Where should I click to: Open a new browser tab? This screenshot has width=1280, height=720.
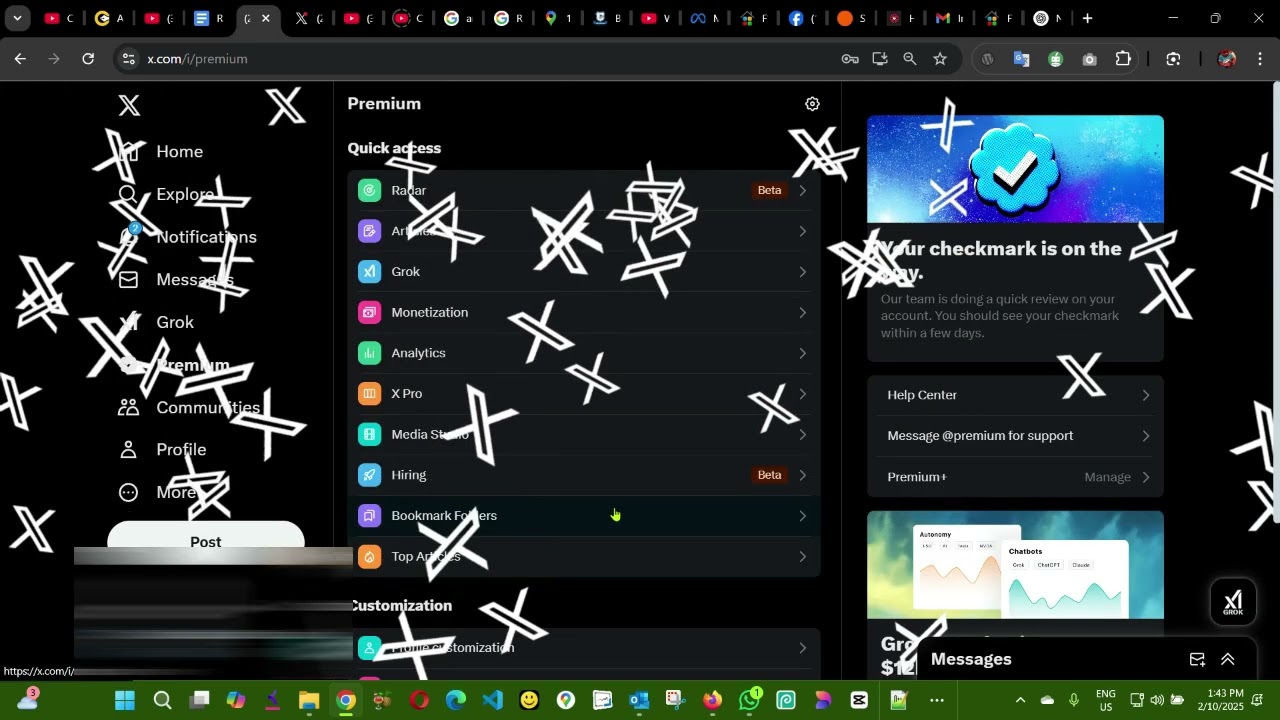1087,18
